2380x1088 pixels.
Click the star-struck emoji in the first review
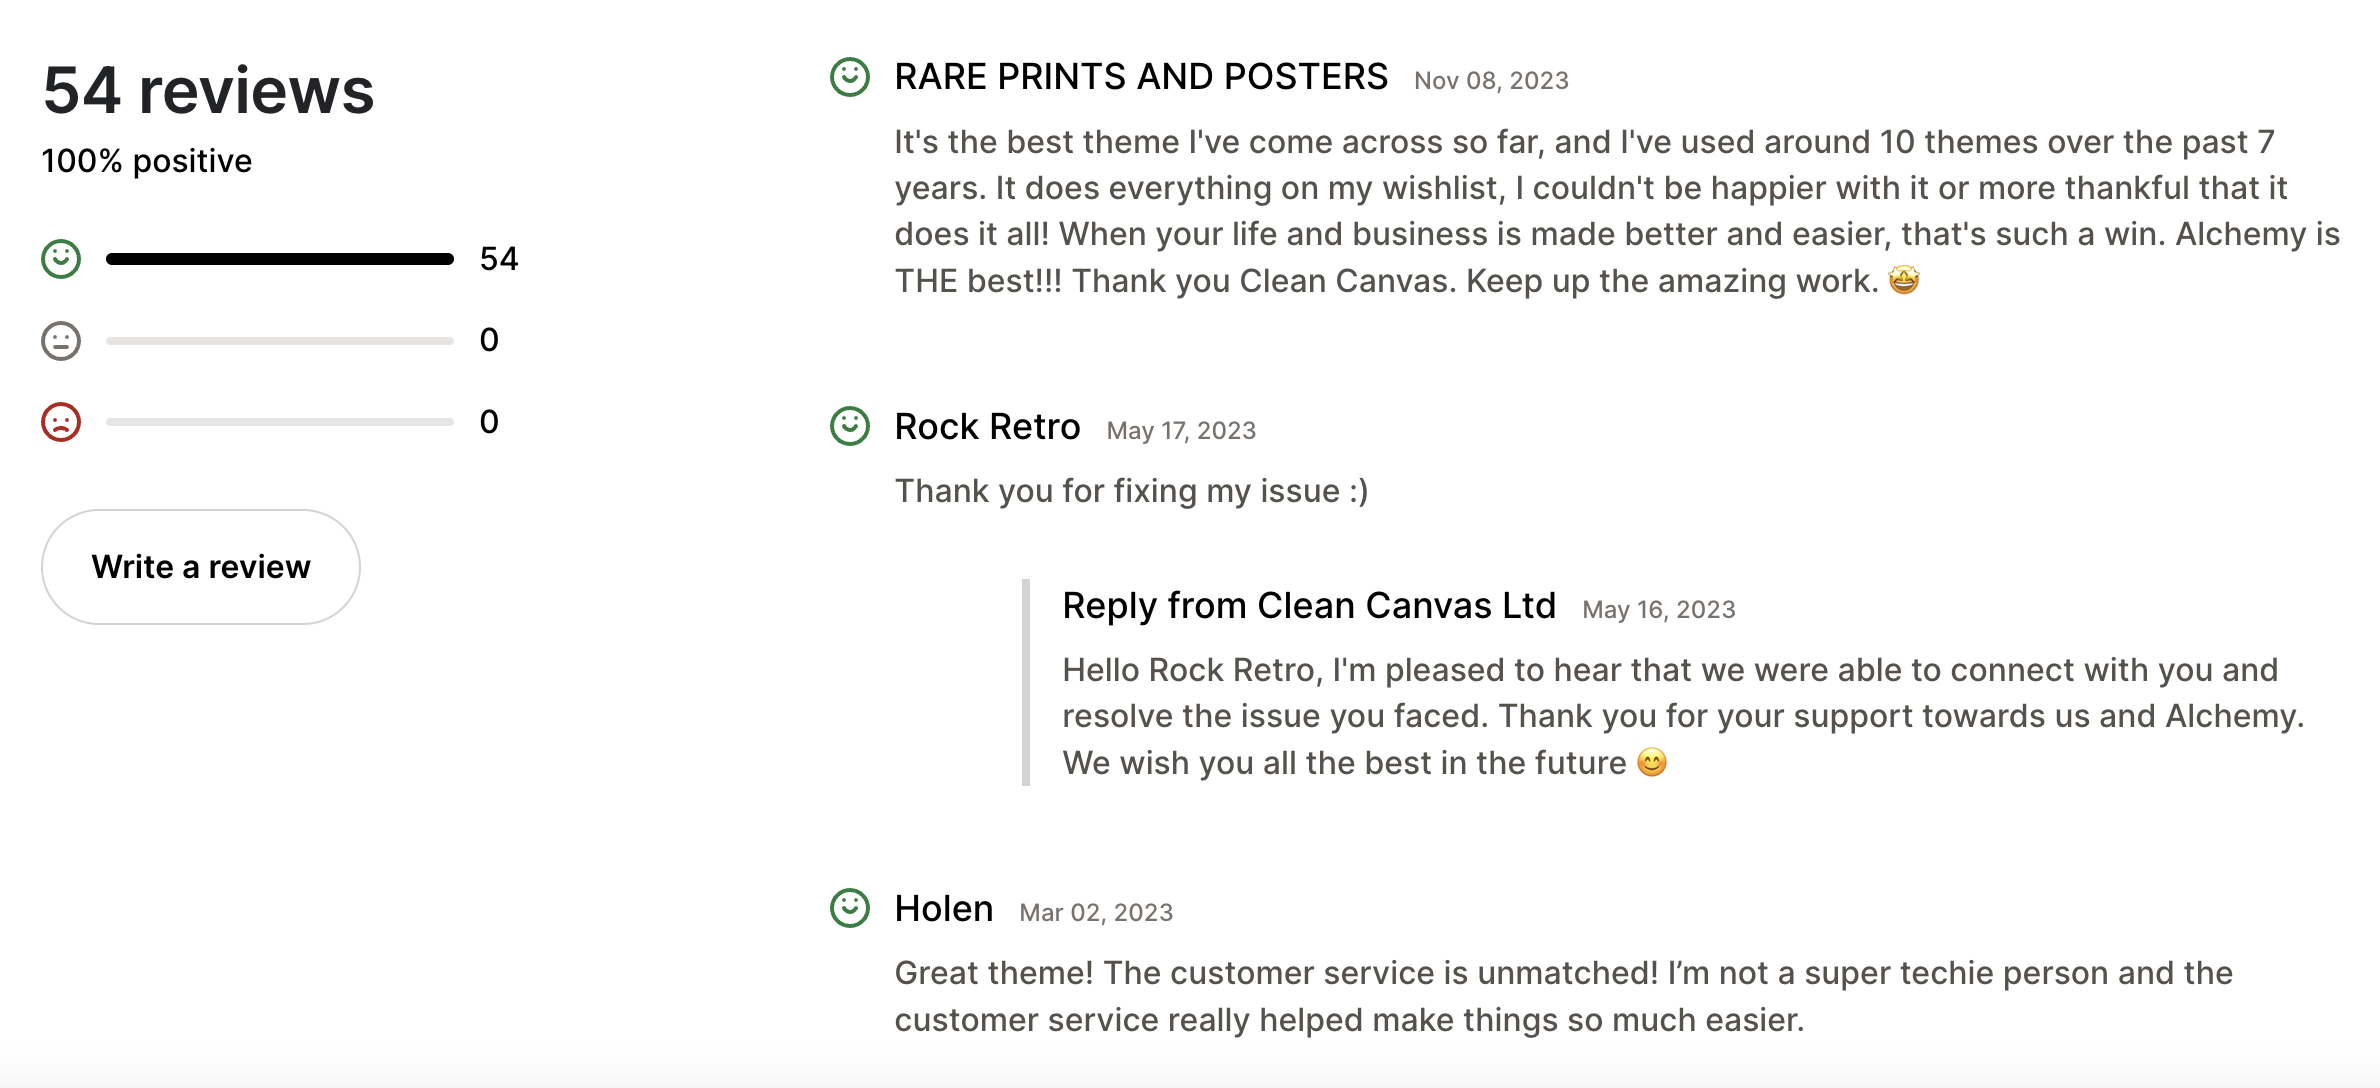[x=1905, y=281]
